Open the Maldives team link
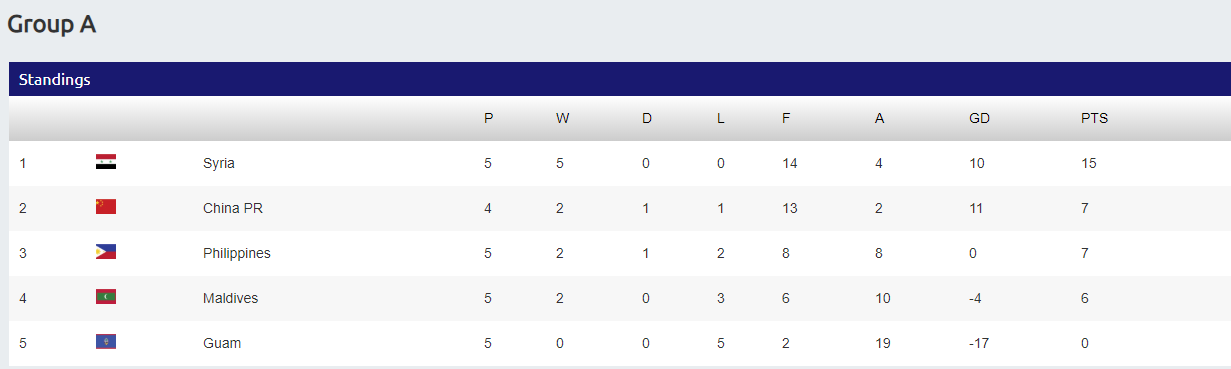 [x=230, y=298]
